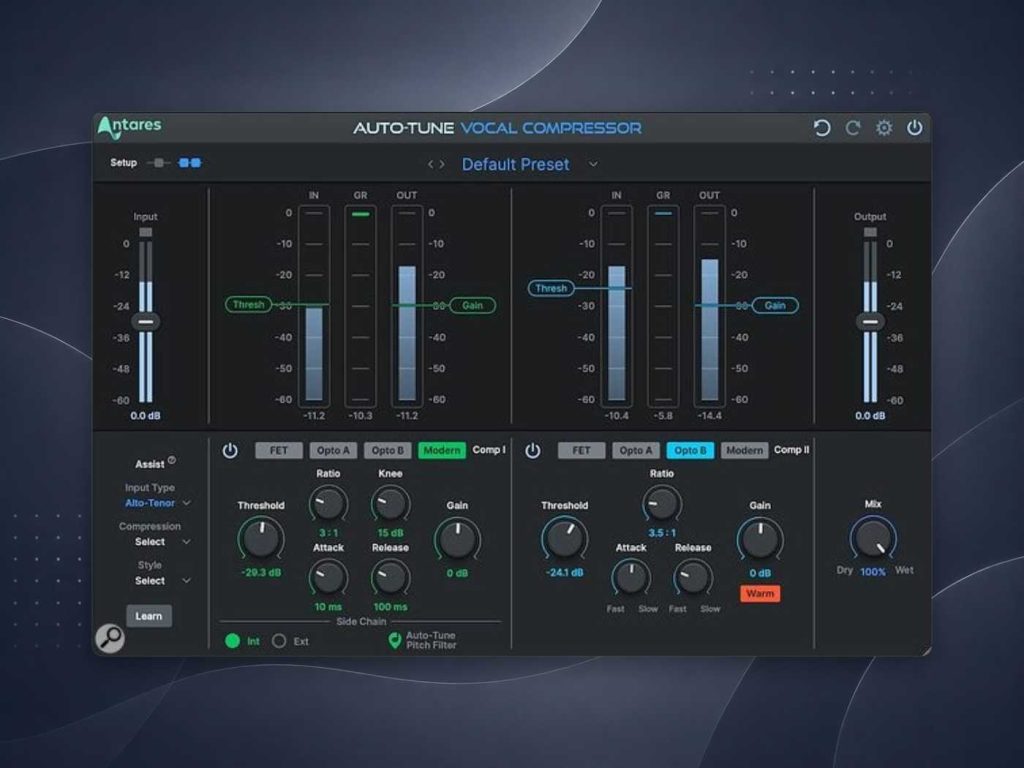Click the Learn button
1024x768 pixels.
(x=149, y=616)
